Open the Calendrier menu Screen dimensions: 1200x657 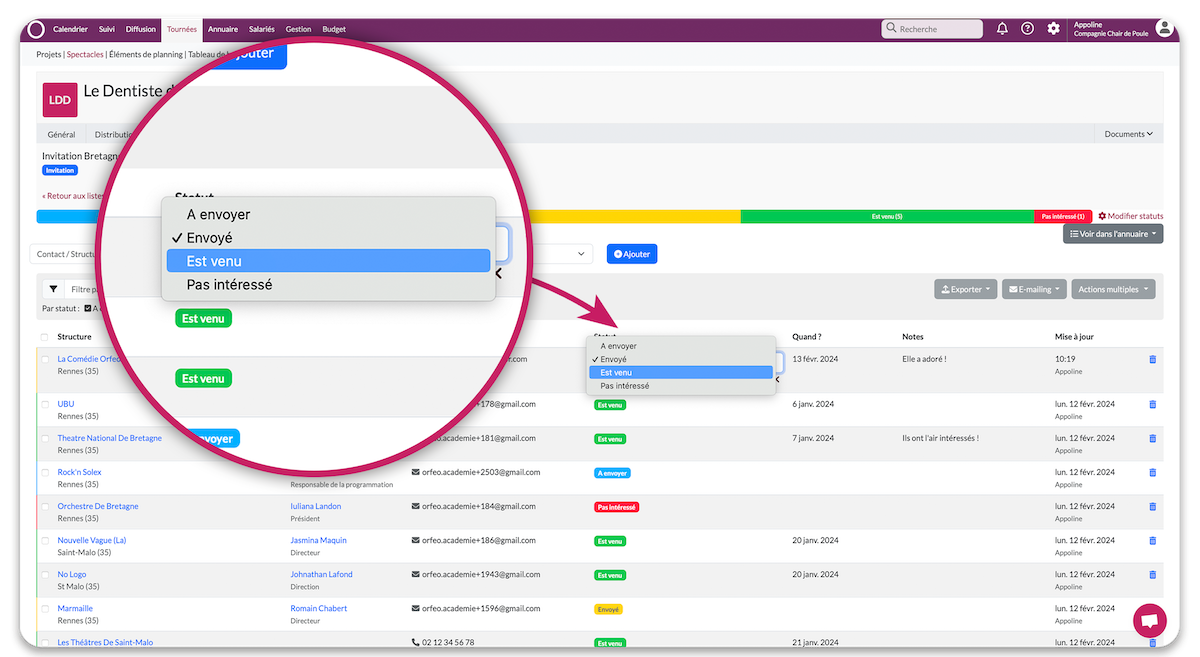click(x=71, y=29)
